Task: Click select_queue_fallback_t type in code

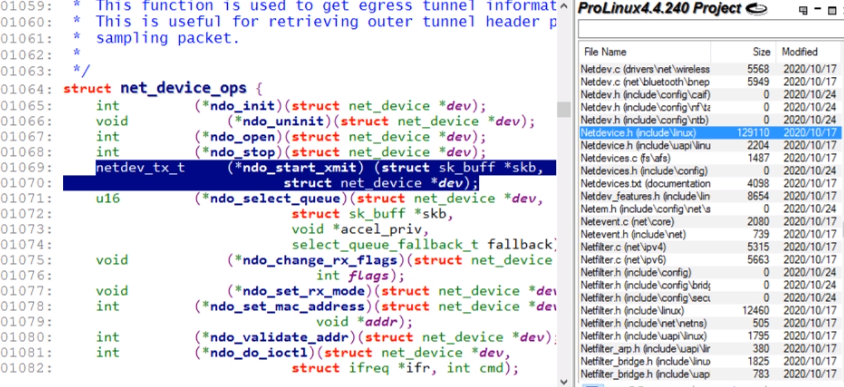Action: click(385, 245)
